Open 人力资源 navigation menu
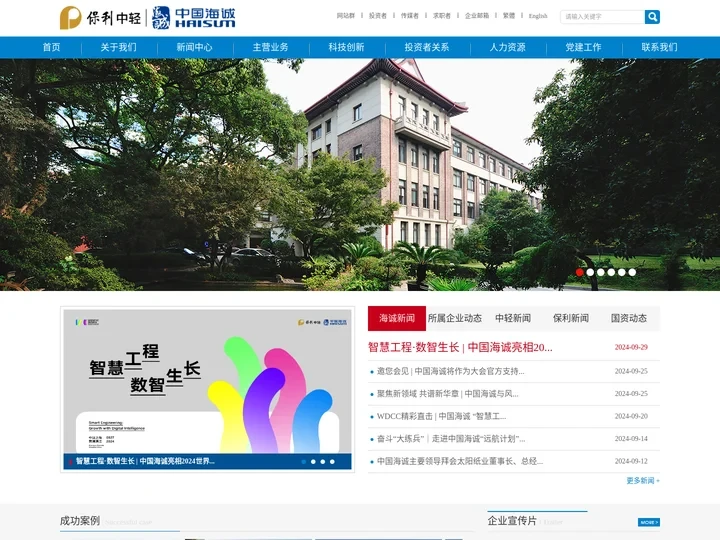The width and height of the screenshot is (720, 540). [x=507, y=47]
